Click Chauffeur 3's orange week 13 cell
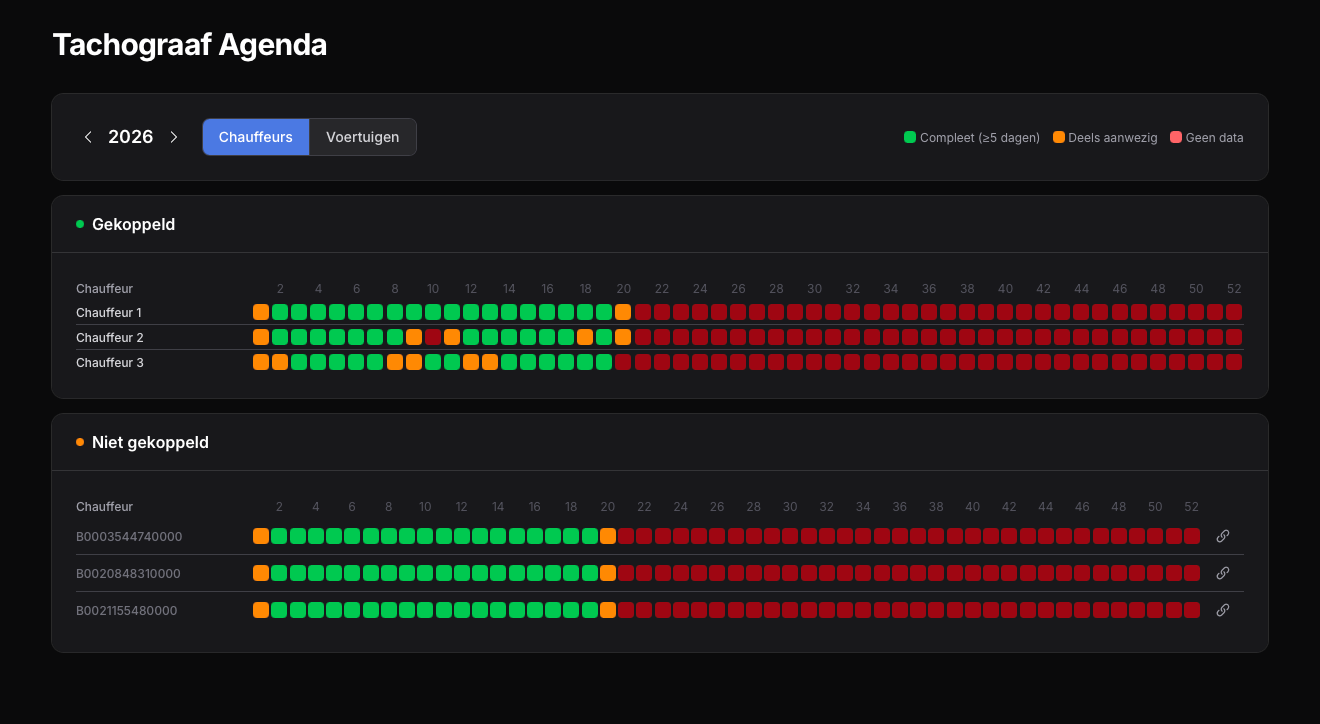Image resolution: width=1320 pixels, height=724 pixels. coord(490,362)
